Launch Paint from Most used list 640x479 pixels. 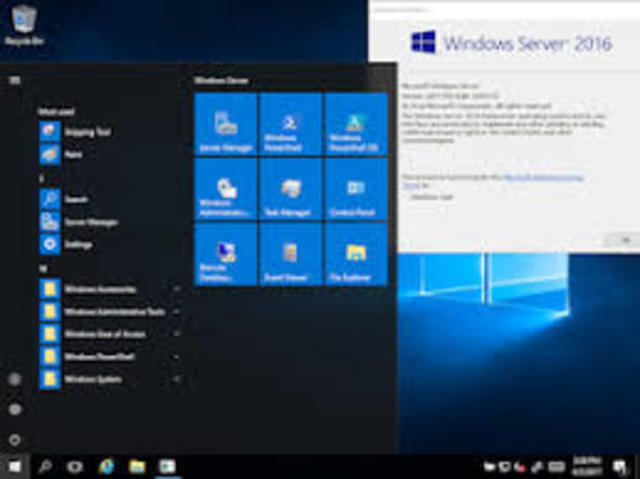109,154
